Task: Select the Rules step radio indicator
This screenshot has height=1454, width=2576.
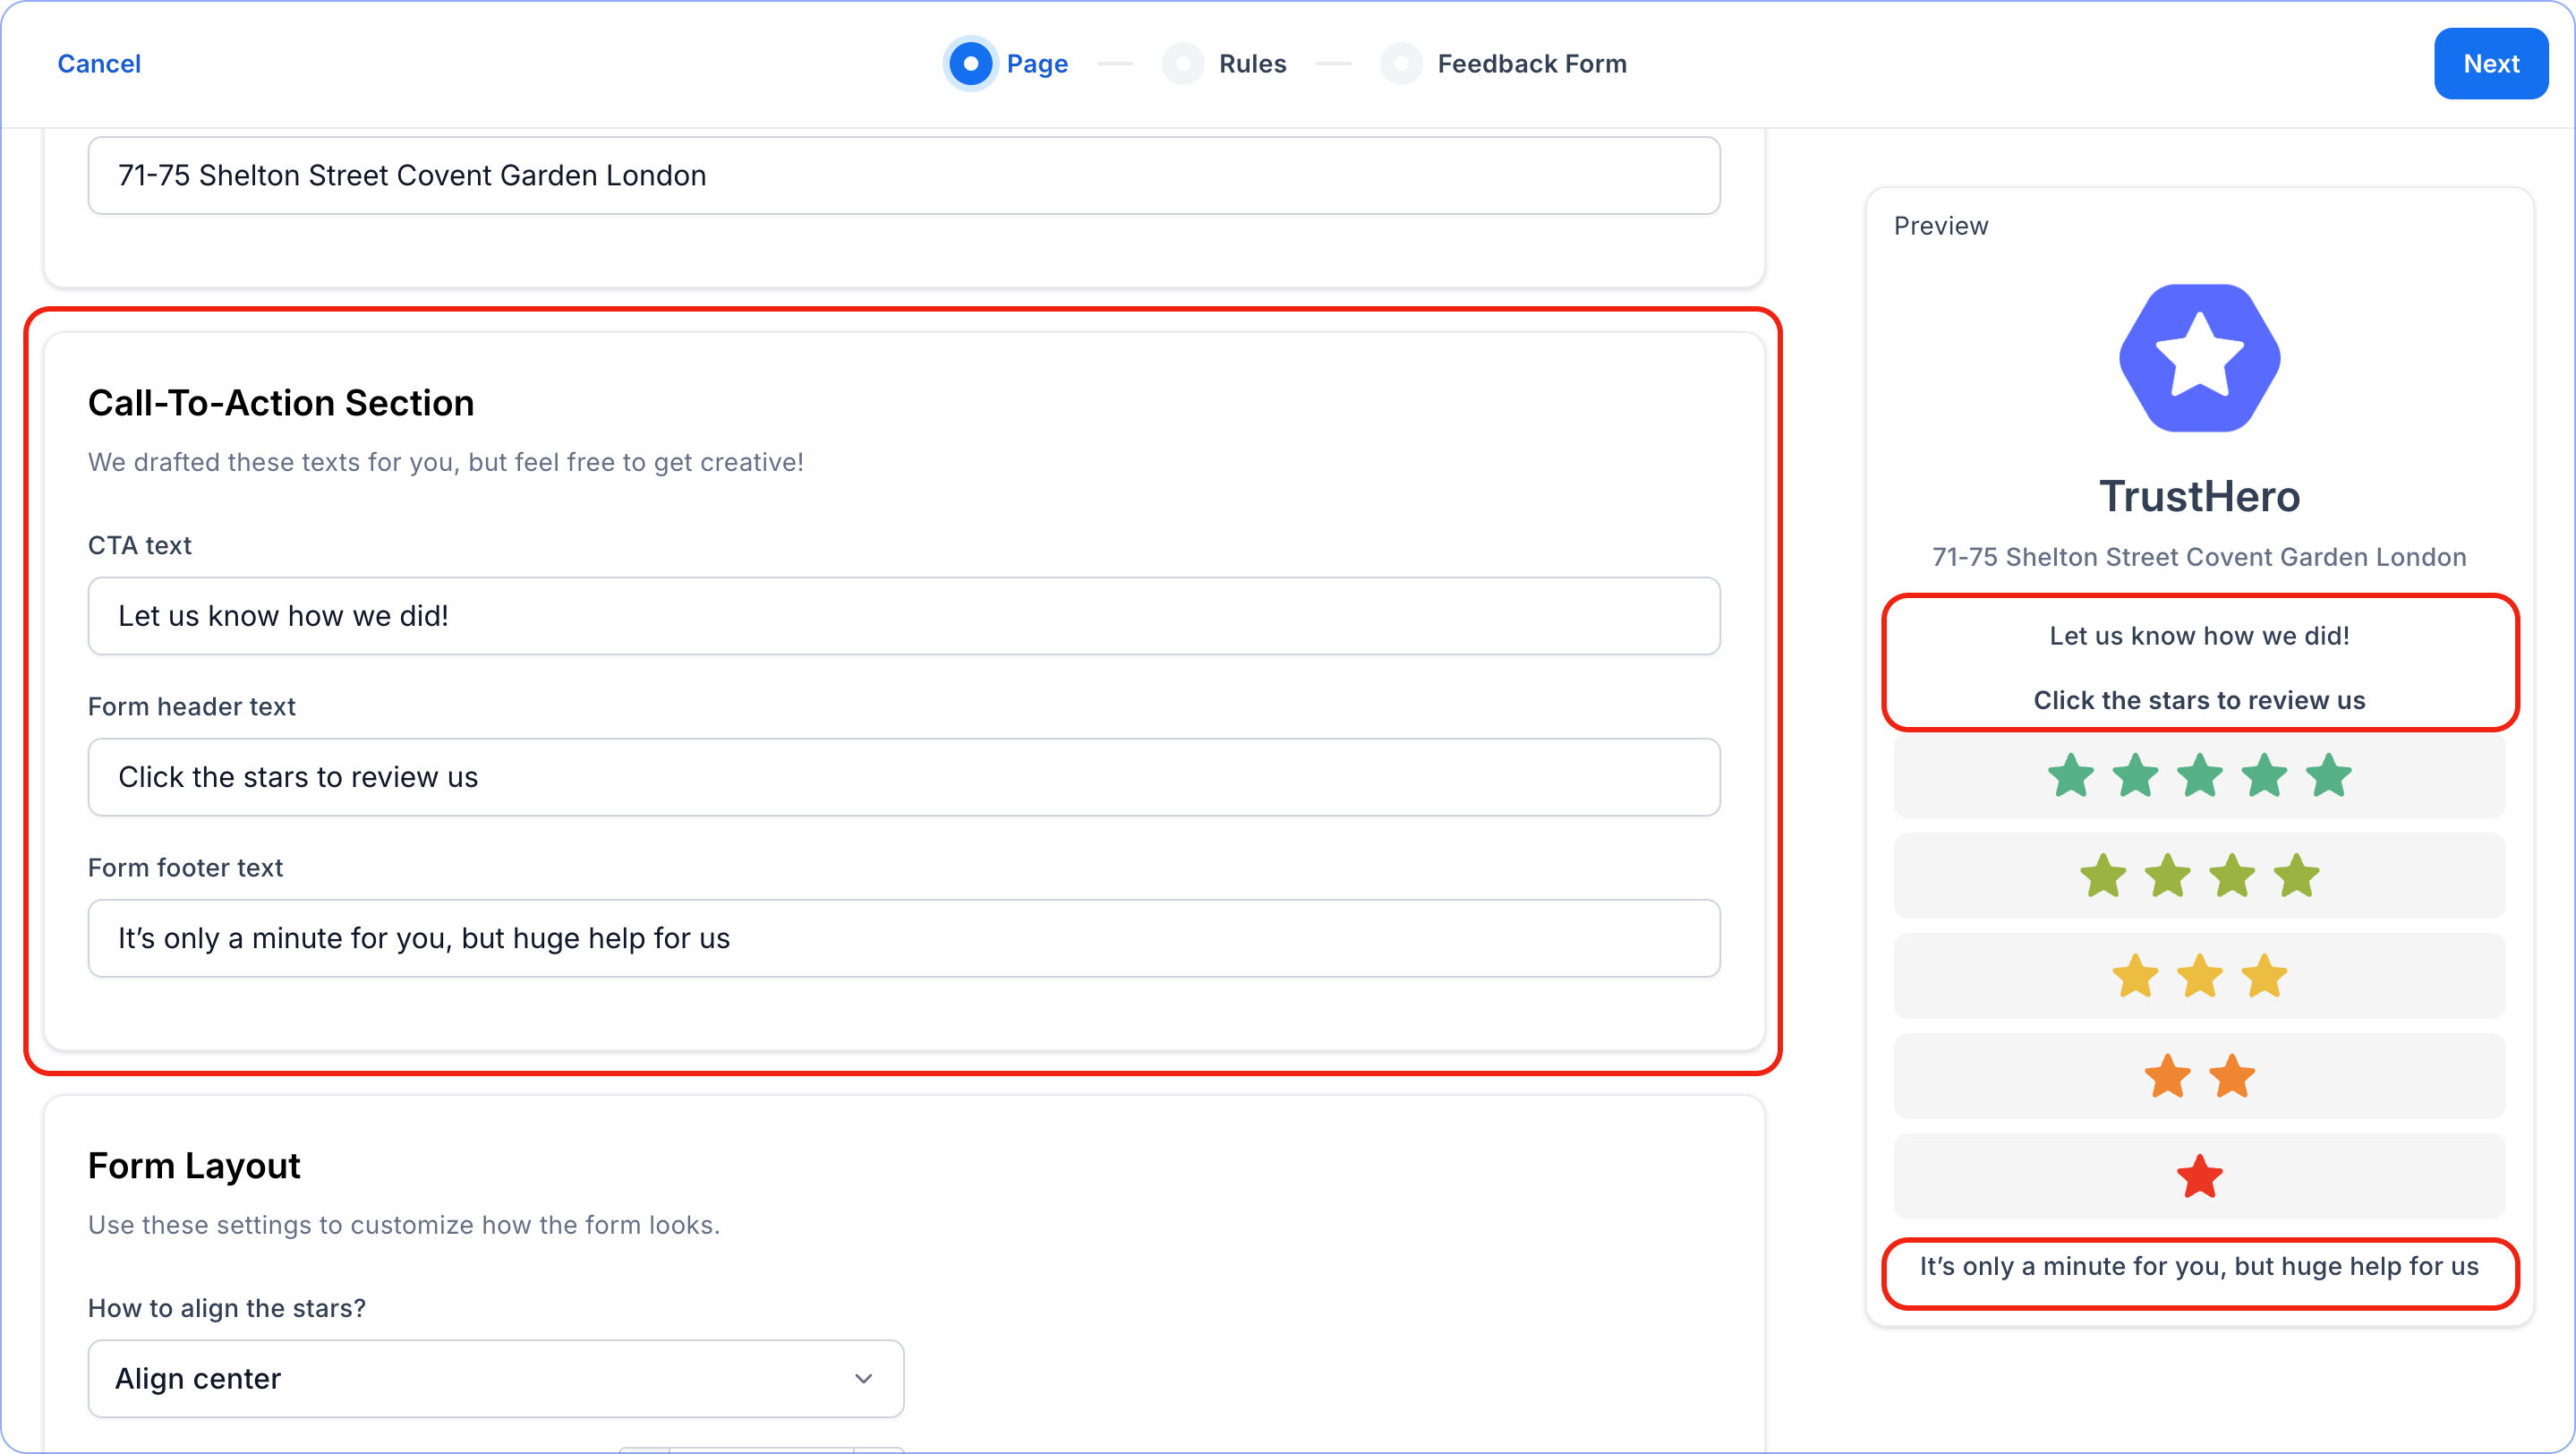Action: point(1182,64)
